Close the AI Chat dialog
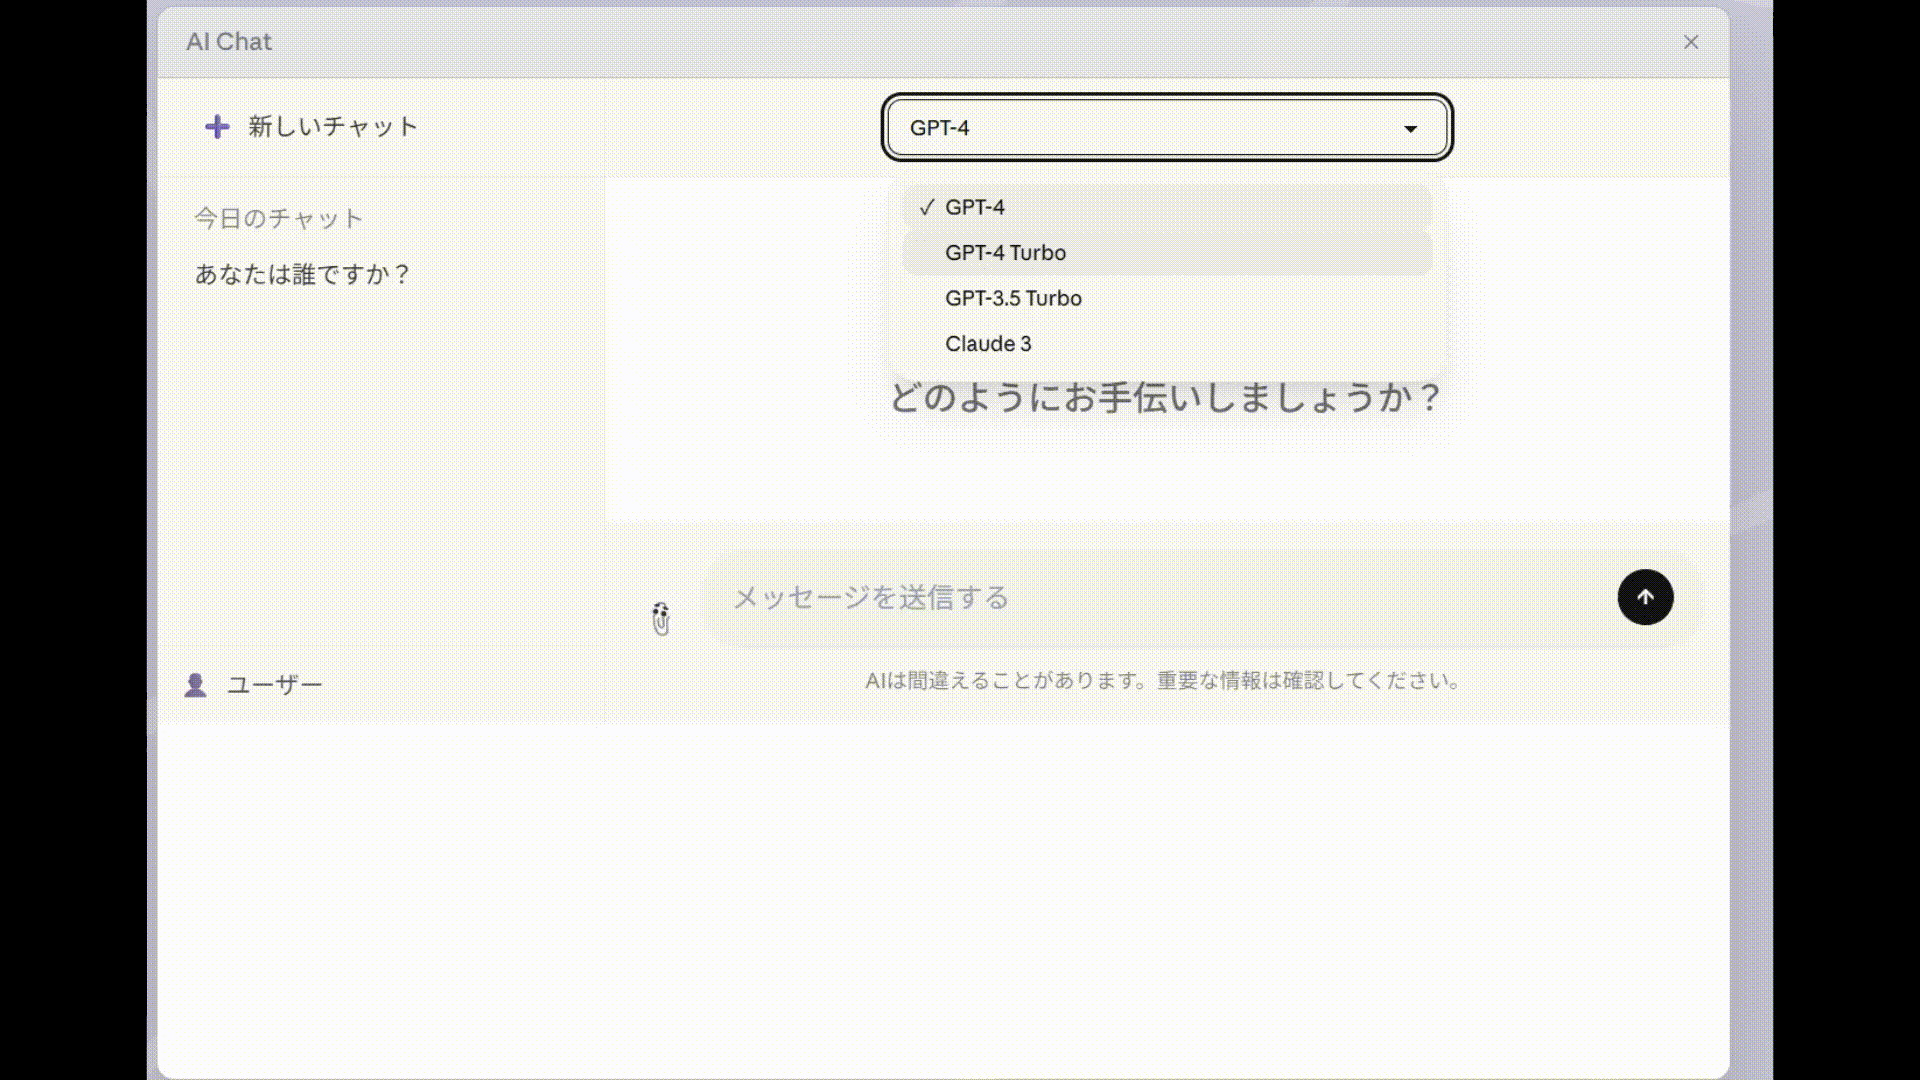 point(1691,42)
